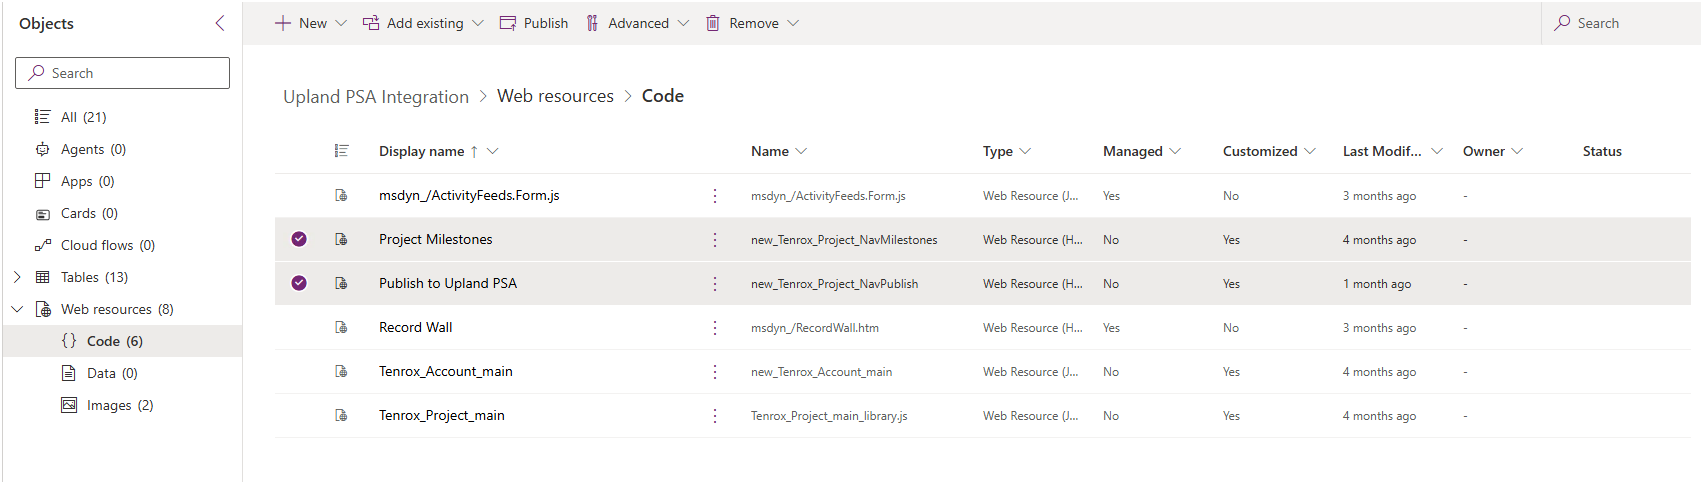Click file icon of Publish to Upland PSA row
Image resolution: width=1703 pixels, height=484 pixels.
(x=341, y=284)
